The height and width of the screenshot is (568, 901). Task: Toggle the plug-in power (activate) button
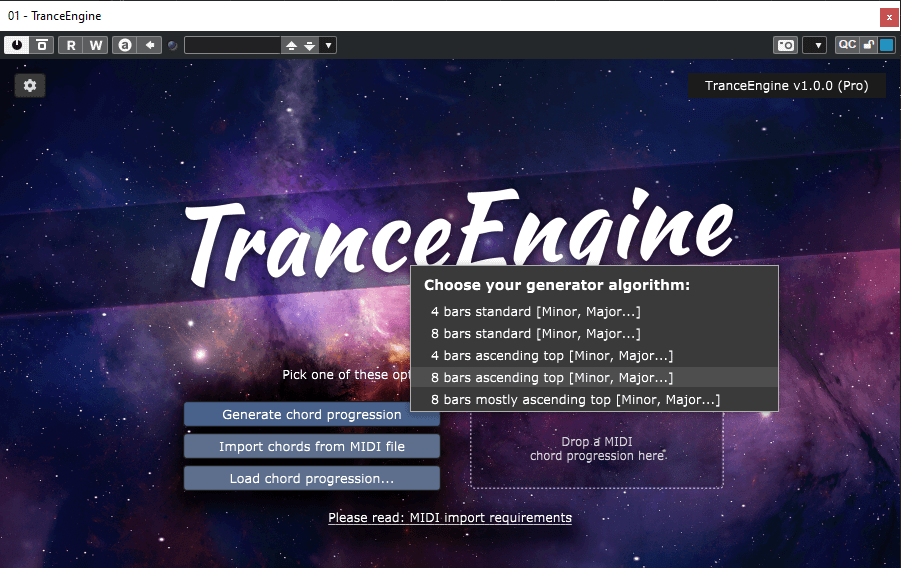pos(17,45)
